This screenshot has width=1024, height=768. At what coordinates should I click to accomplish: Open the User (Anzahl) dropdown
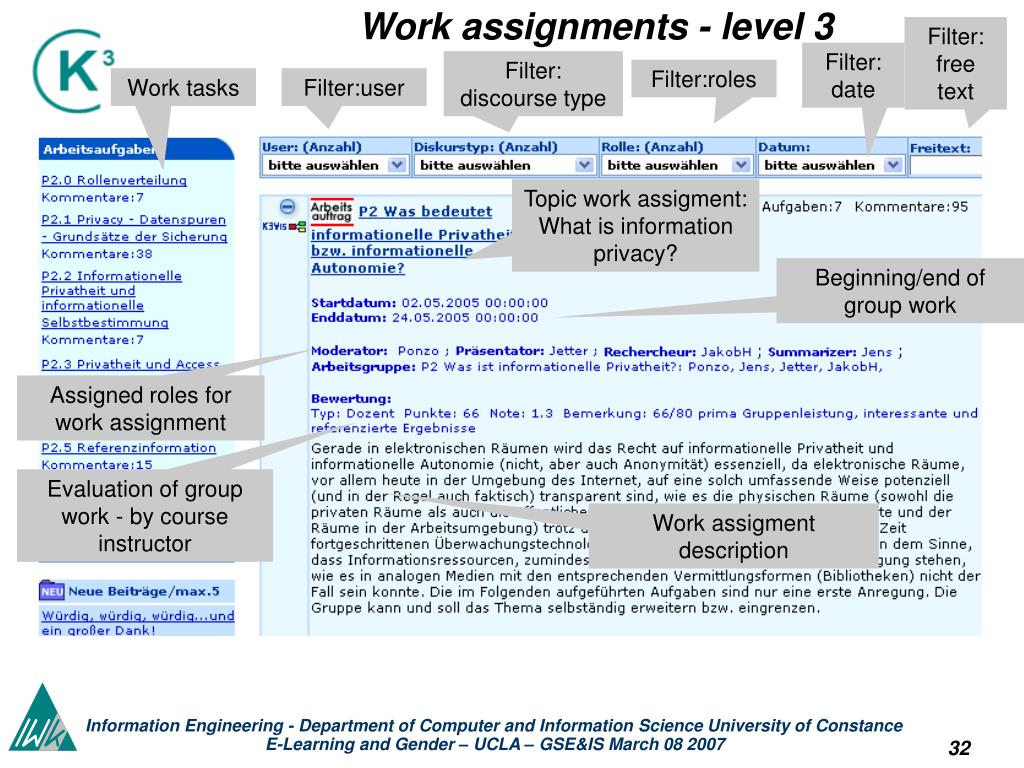(336, 165)
